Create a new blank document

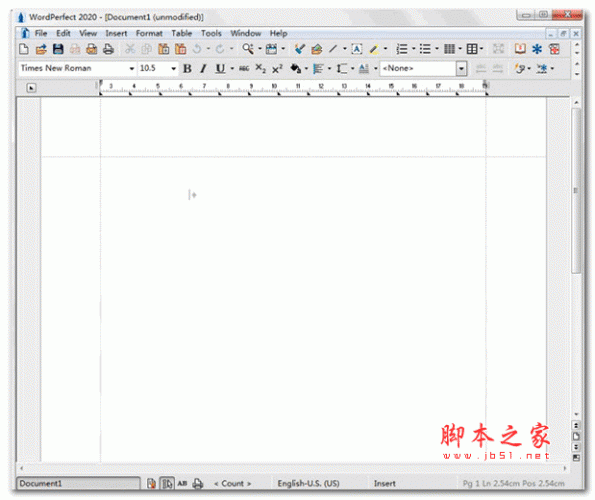click(24, 49)
